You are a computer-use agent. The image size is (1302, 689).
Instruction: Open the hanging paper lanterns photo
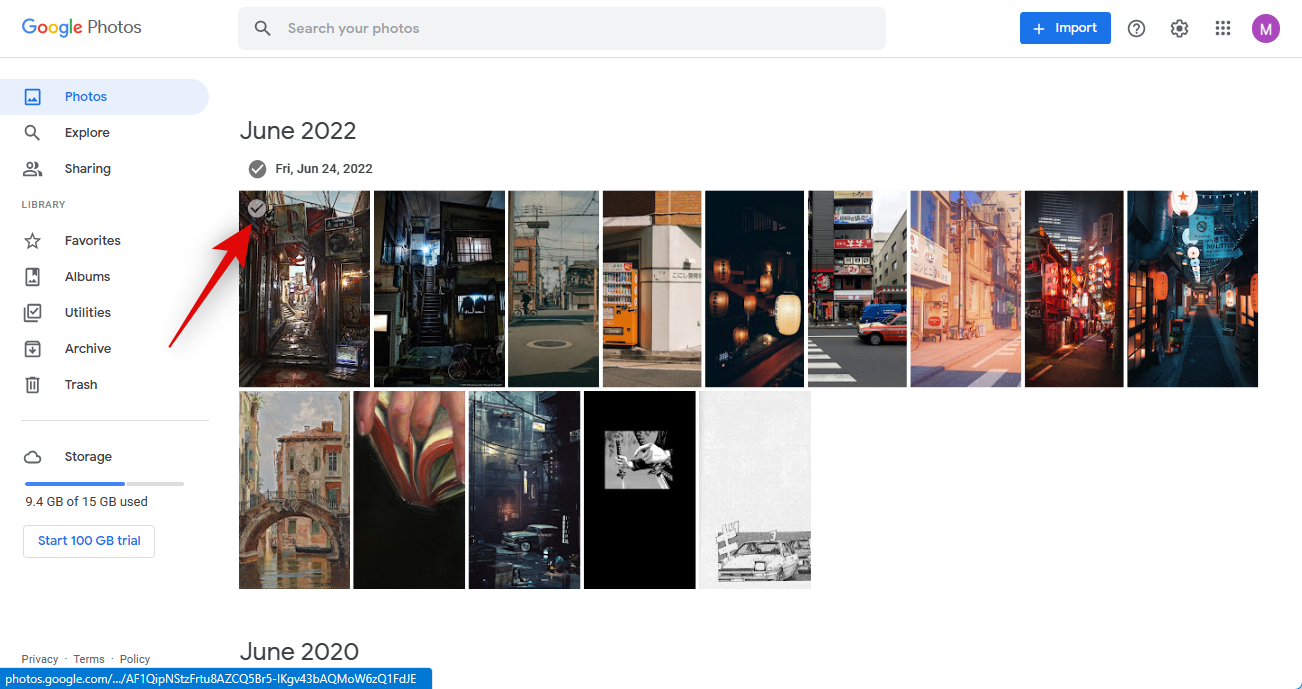754,289
